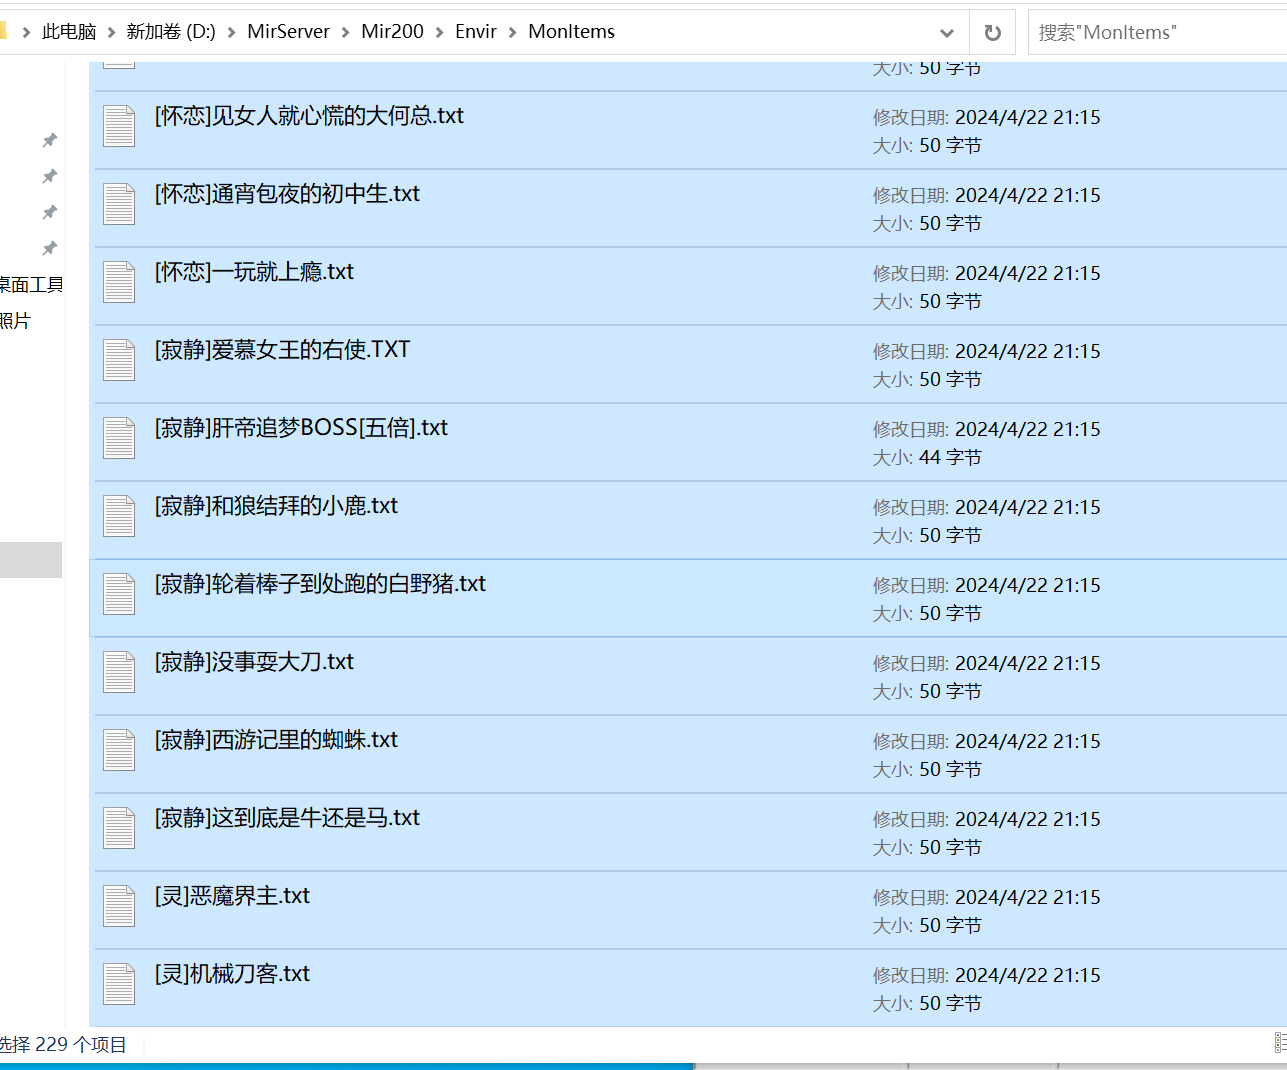Select the 新加卷 (D:) breadcrumb segment
The image size is (1287, 1070).
[x=171, y=32]
